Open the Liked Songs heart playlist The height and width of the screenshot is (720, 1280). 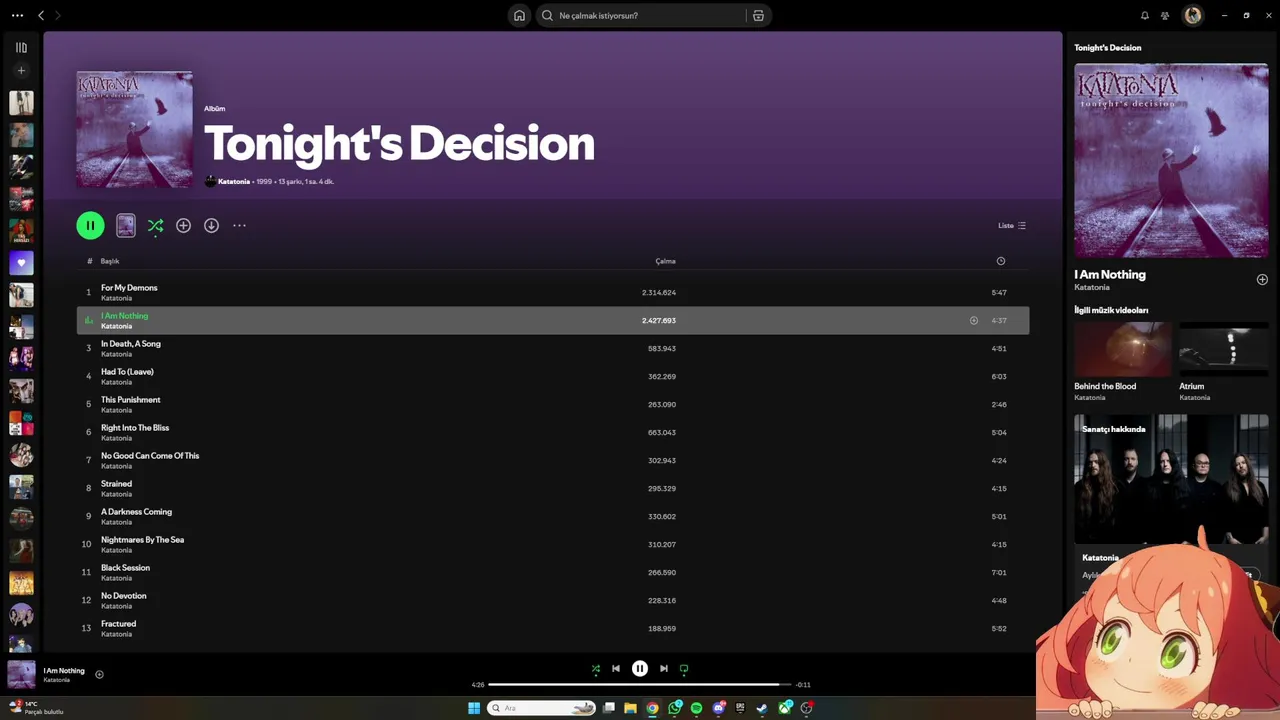[x=21, y=263]
